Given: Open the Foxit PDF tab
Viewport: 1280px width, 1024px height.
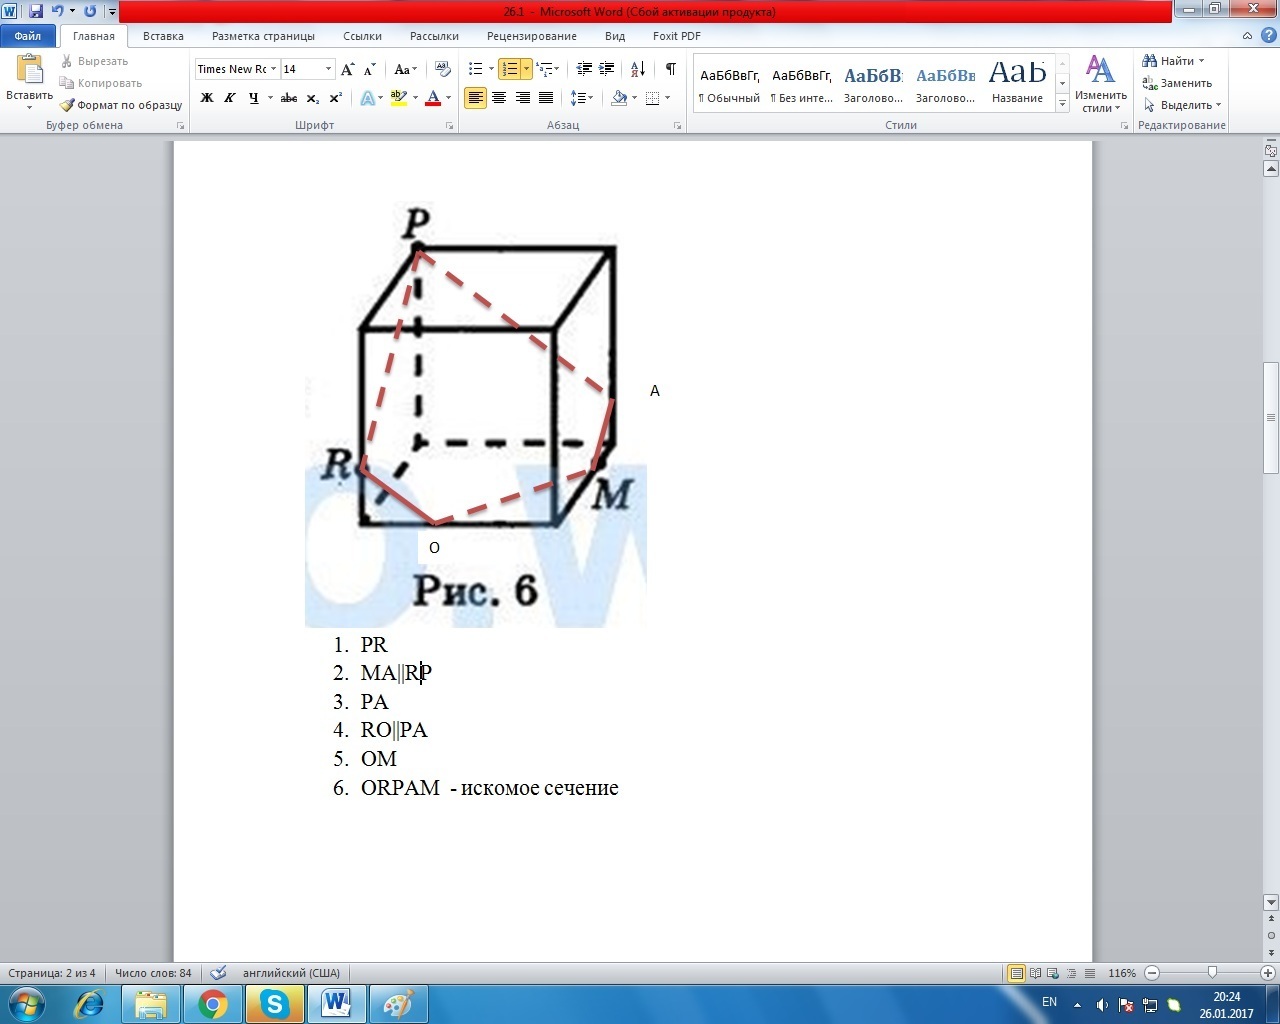Looking at the screenshot, I should [676, 35].
